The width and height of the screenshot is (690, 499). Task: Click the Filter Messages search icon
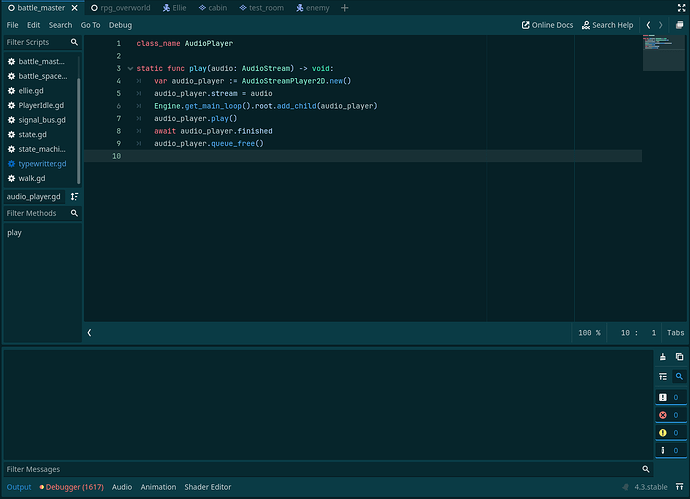coord(646,469)
